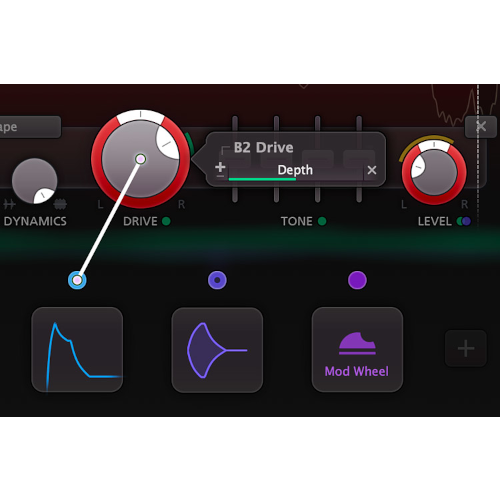Toggle the plus/minus invert icon beside Depth

(x=220, y=169)
